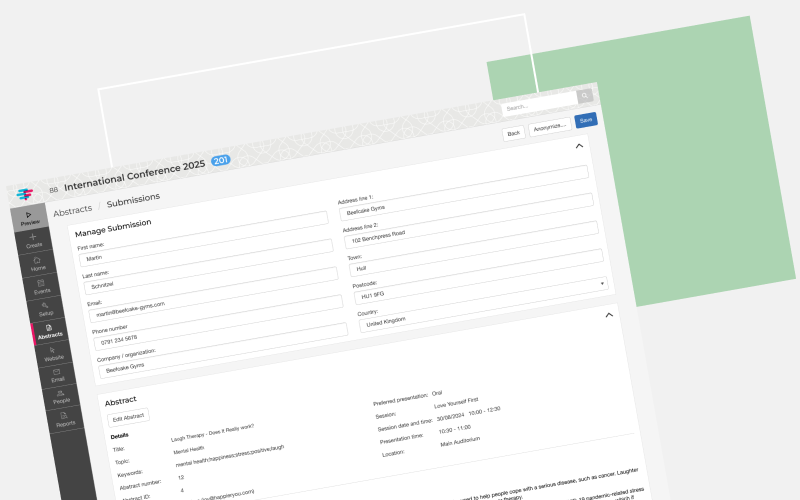The height and width of the screenshot is (500, 800).
Task: Click the Edit Abstract button
Action: (129, 417)
